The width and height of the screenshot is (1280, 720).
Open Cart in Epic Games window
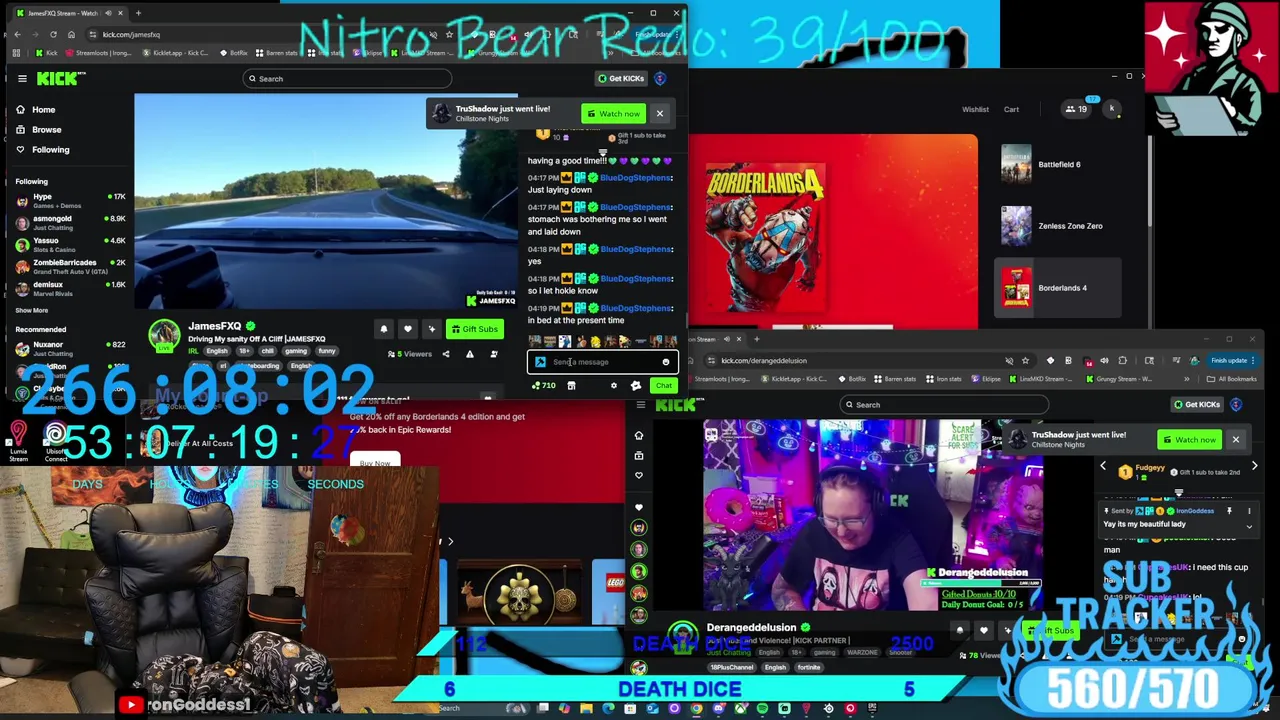pyautogui.click(x=1011, y=109)
